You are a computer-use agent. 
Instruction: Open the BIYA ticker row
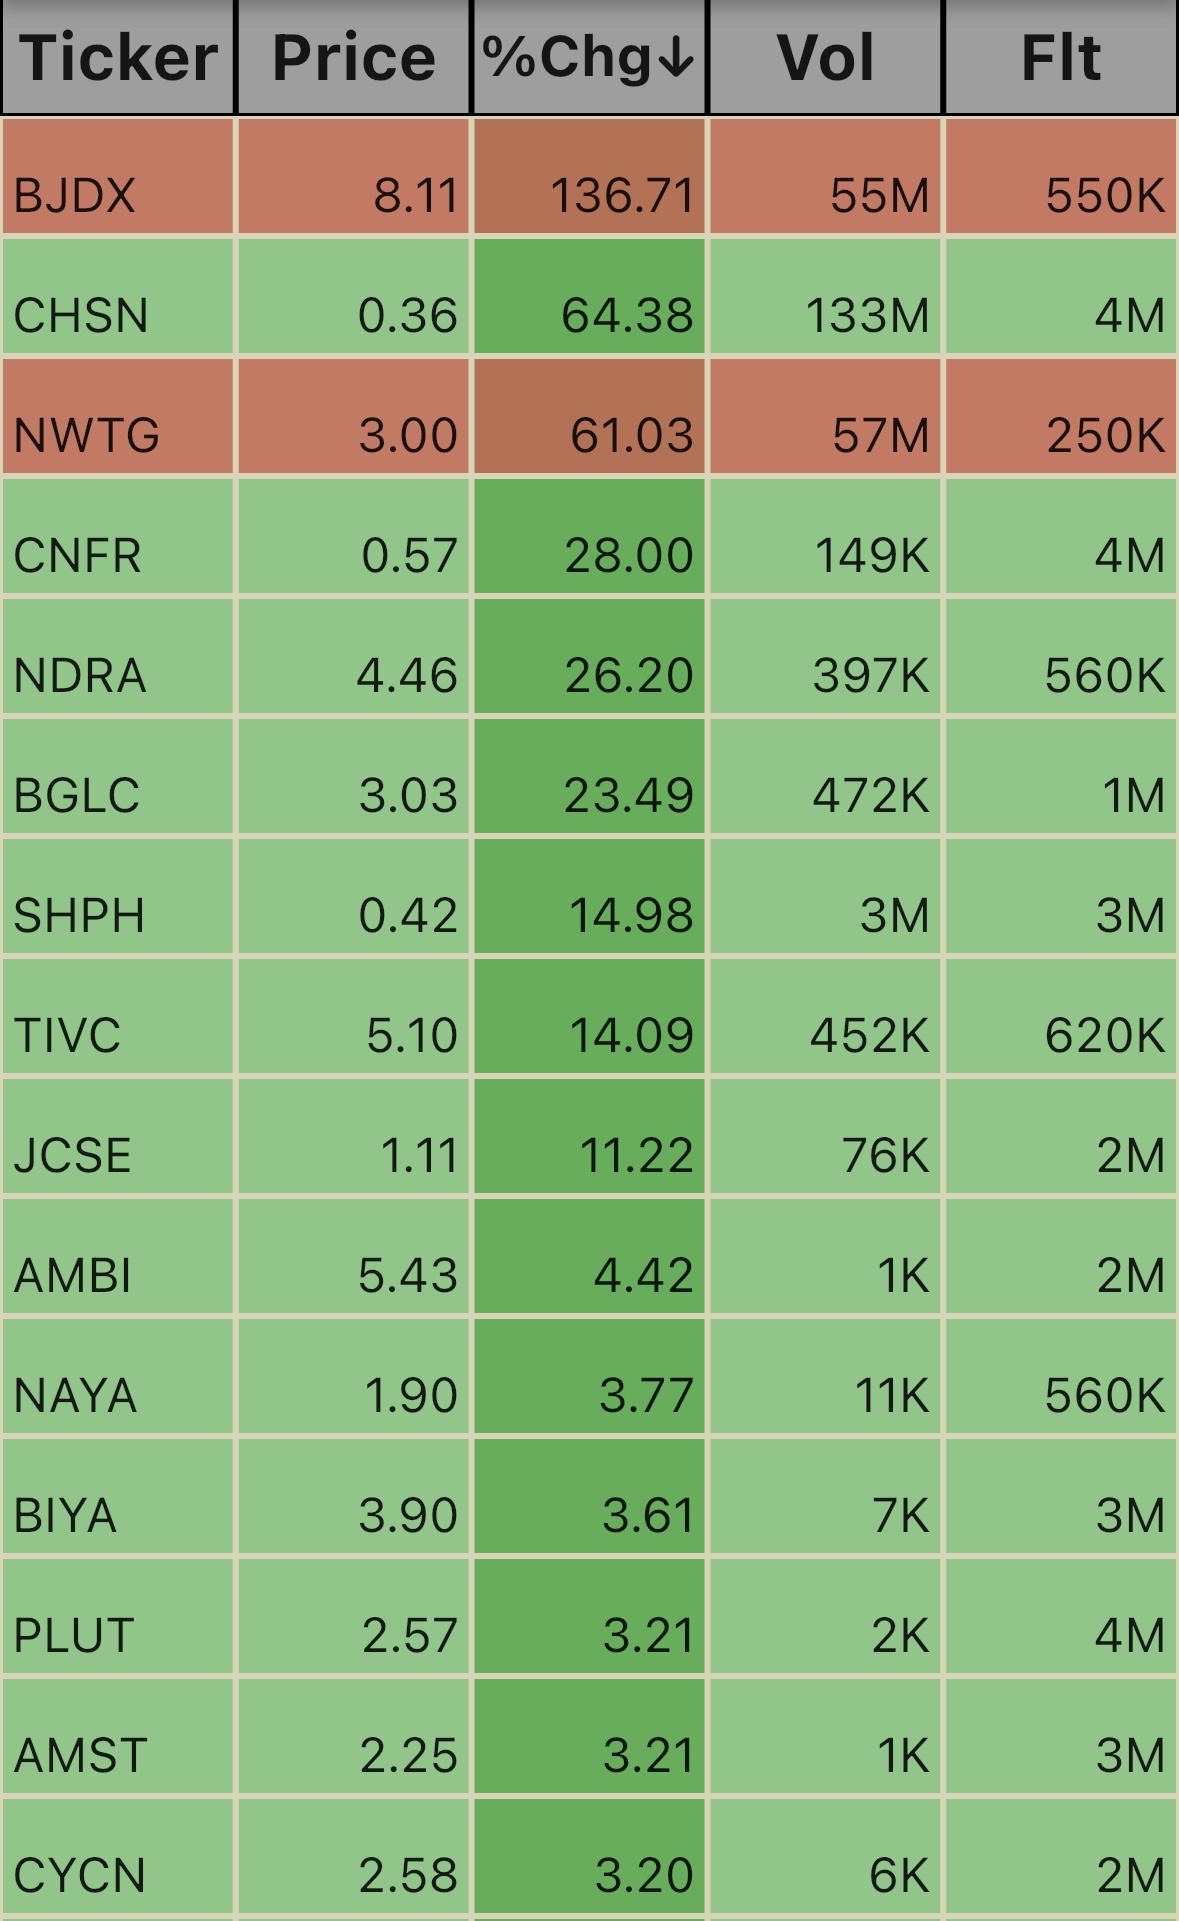pos(589,1496)
